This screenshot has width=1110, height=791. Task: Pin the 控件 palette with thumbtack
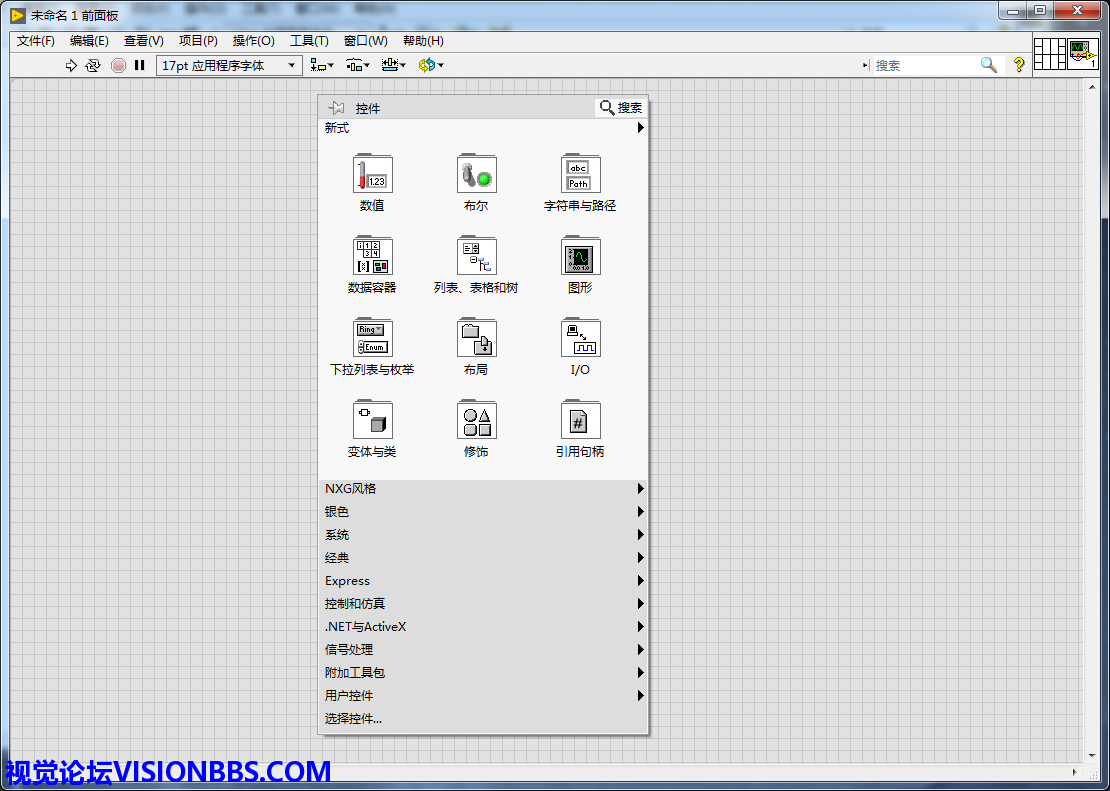(x=337, y=108)
